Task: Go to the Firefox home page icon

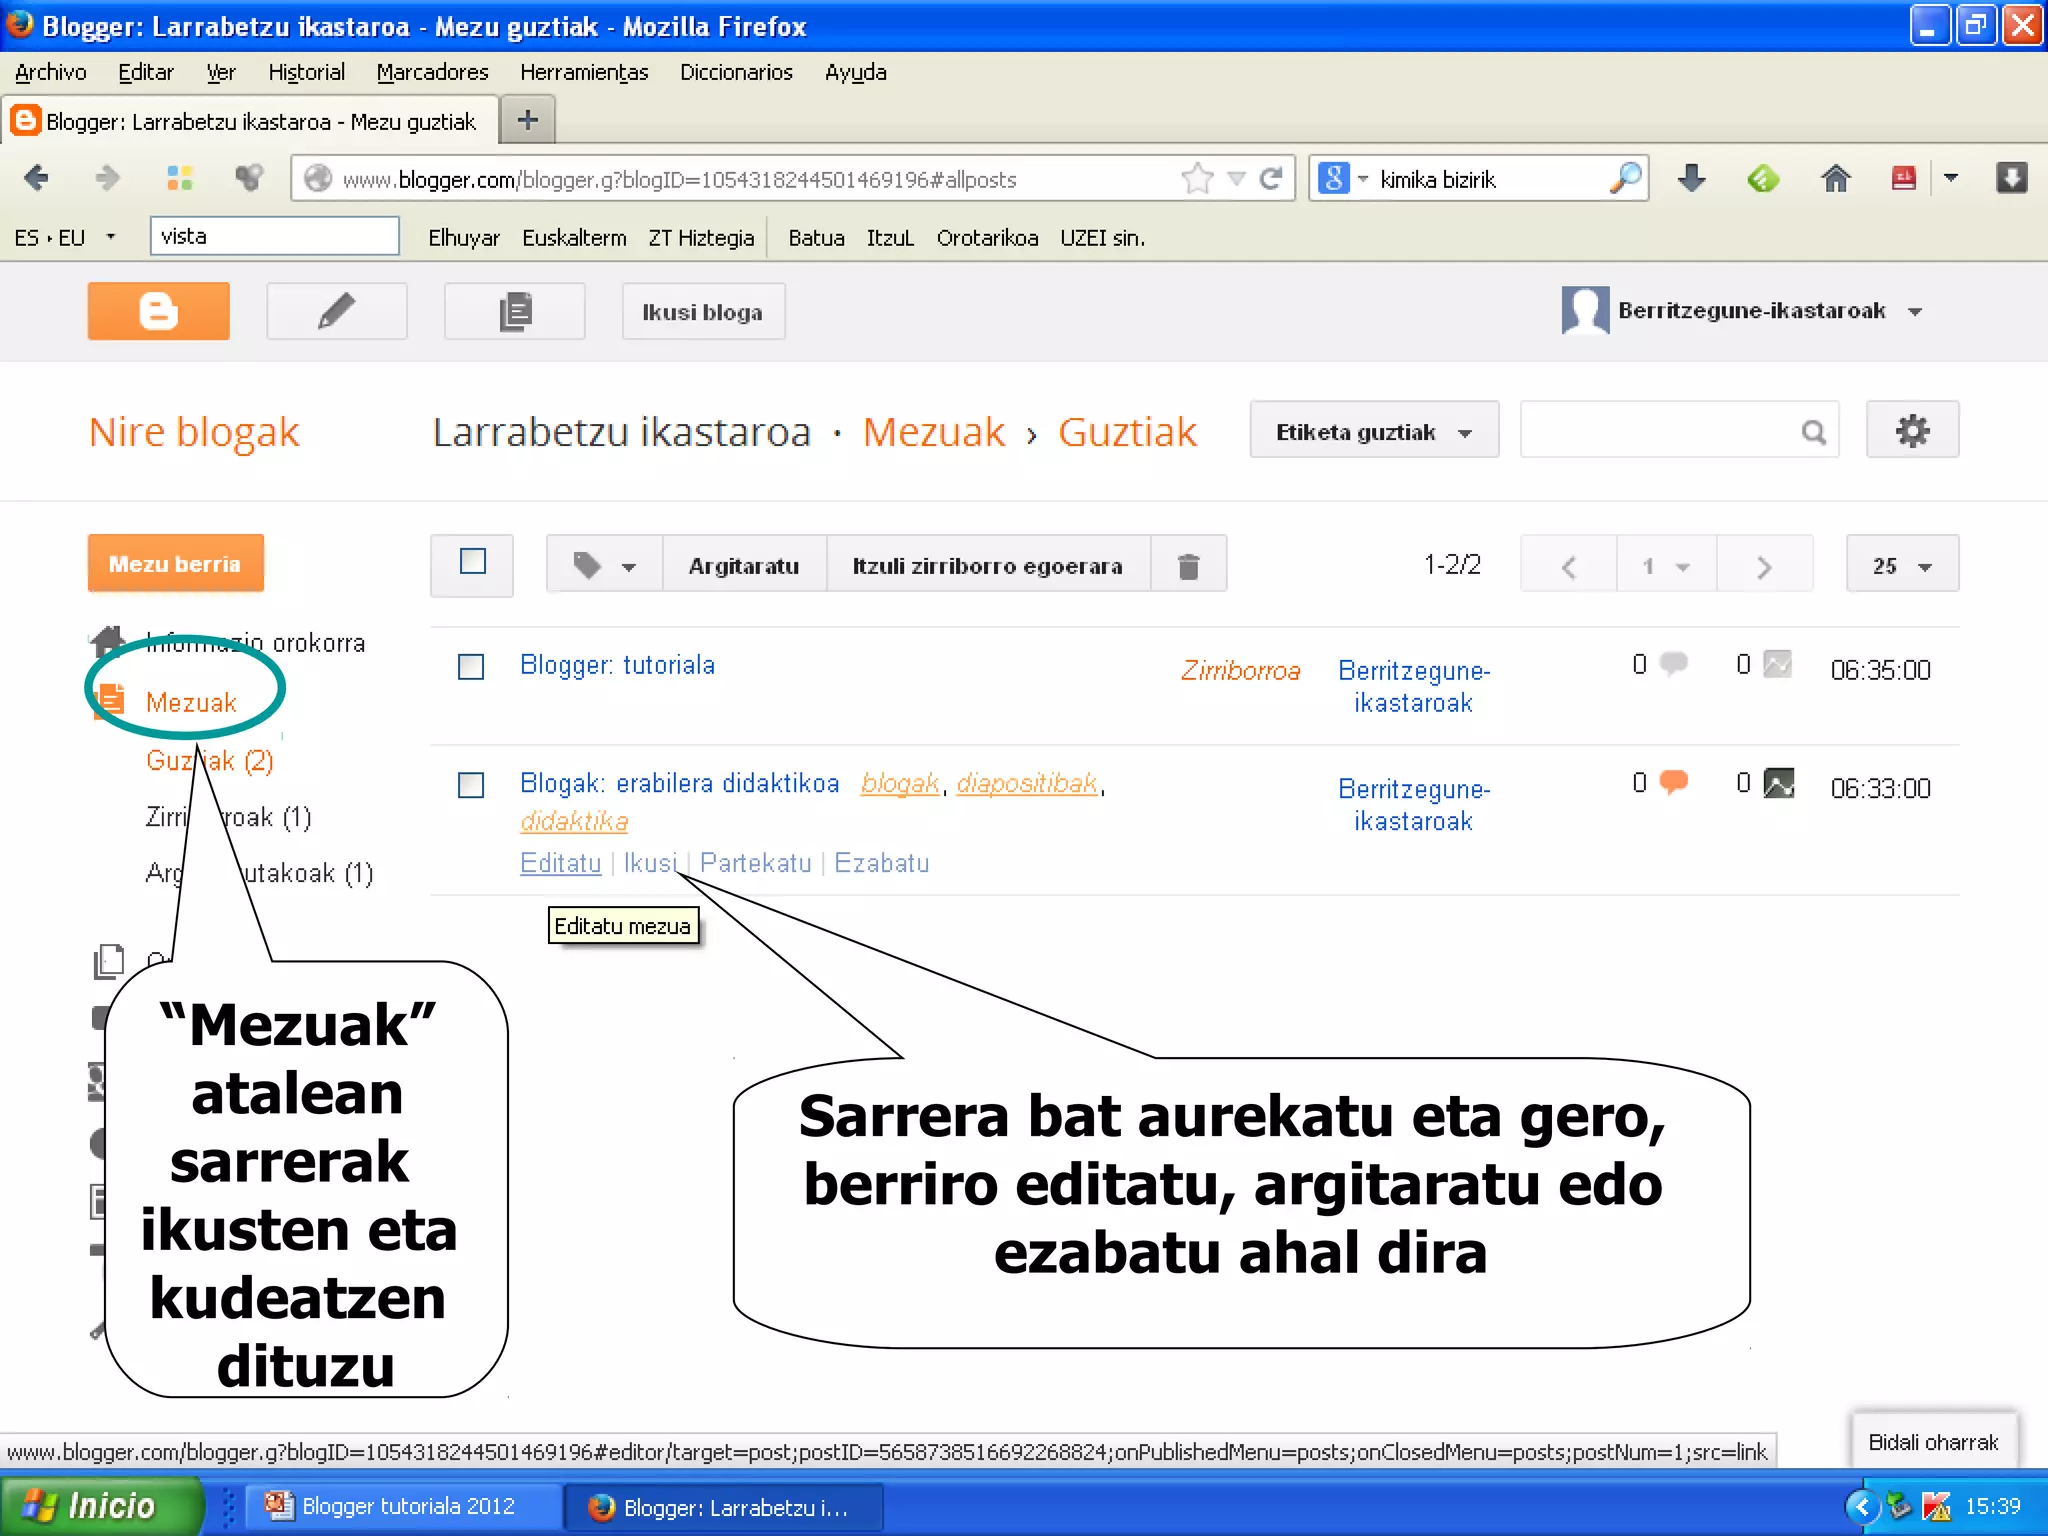Action: [1835, 178]
